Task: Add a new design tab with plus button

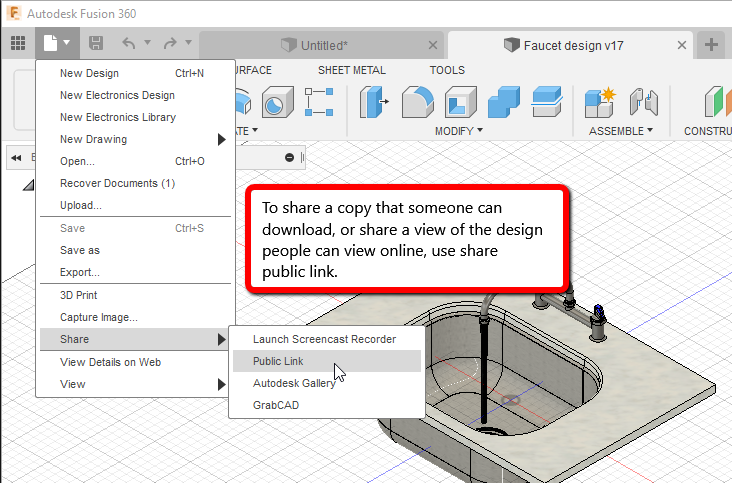Action: 712,44
